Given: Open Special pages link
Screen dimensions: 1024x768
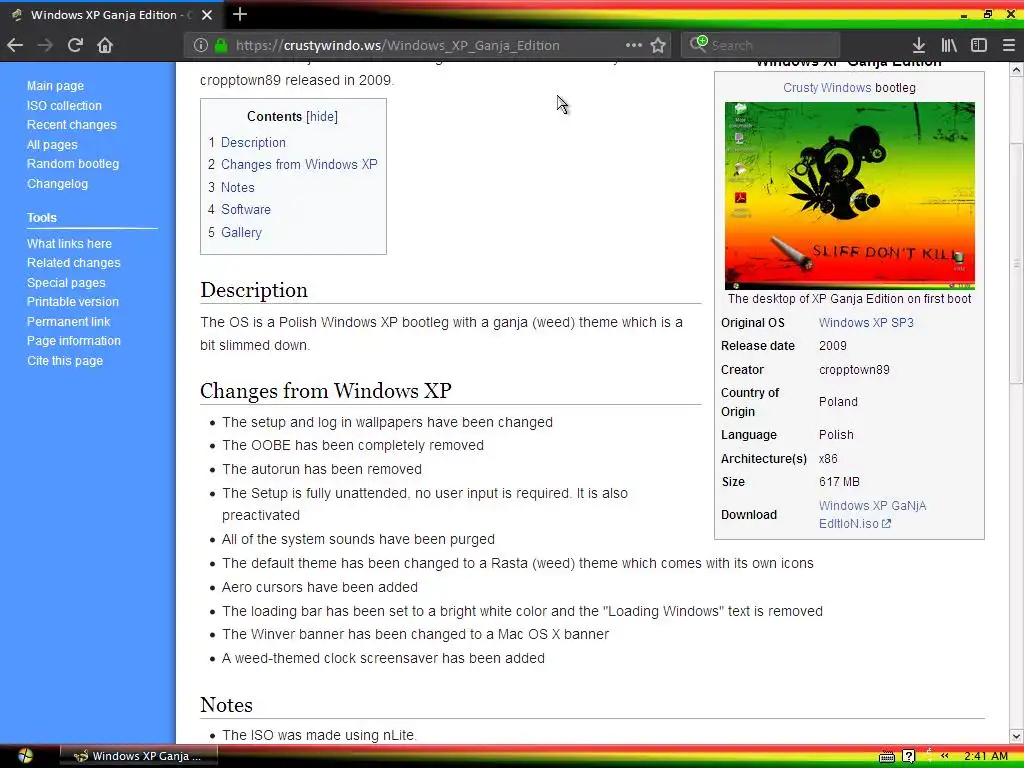Looking at the screenshot, I should click(66, 283).
